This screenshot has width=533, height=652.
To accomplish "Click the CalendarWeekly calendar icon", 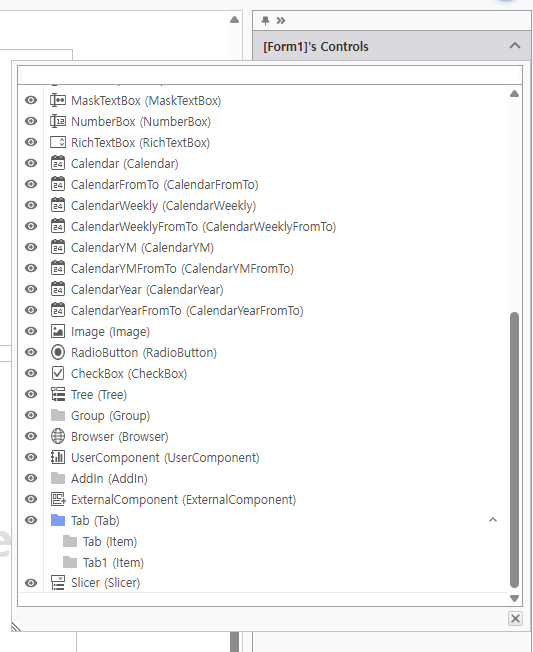I will coord(58,205).
